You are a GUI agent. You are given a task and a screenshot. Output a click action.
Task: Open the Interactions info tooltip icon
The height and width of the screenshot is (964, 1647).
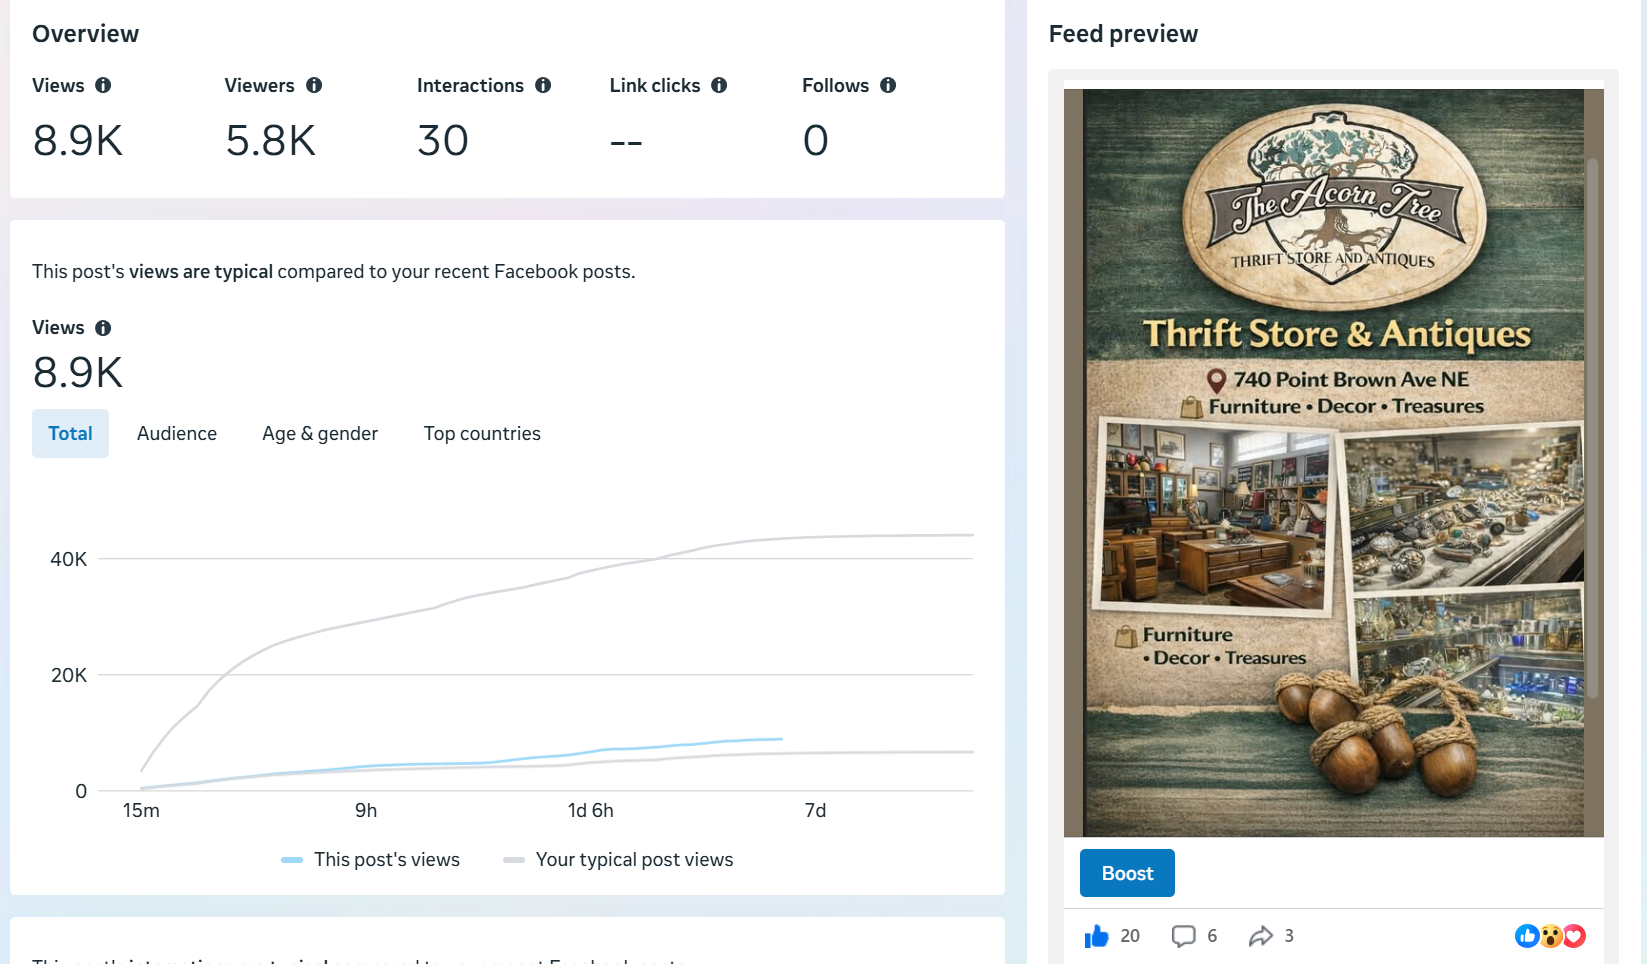543,86
